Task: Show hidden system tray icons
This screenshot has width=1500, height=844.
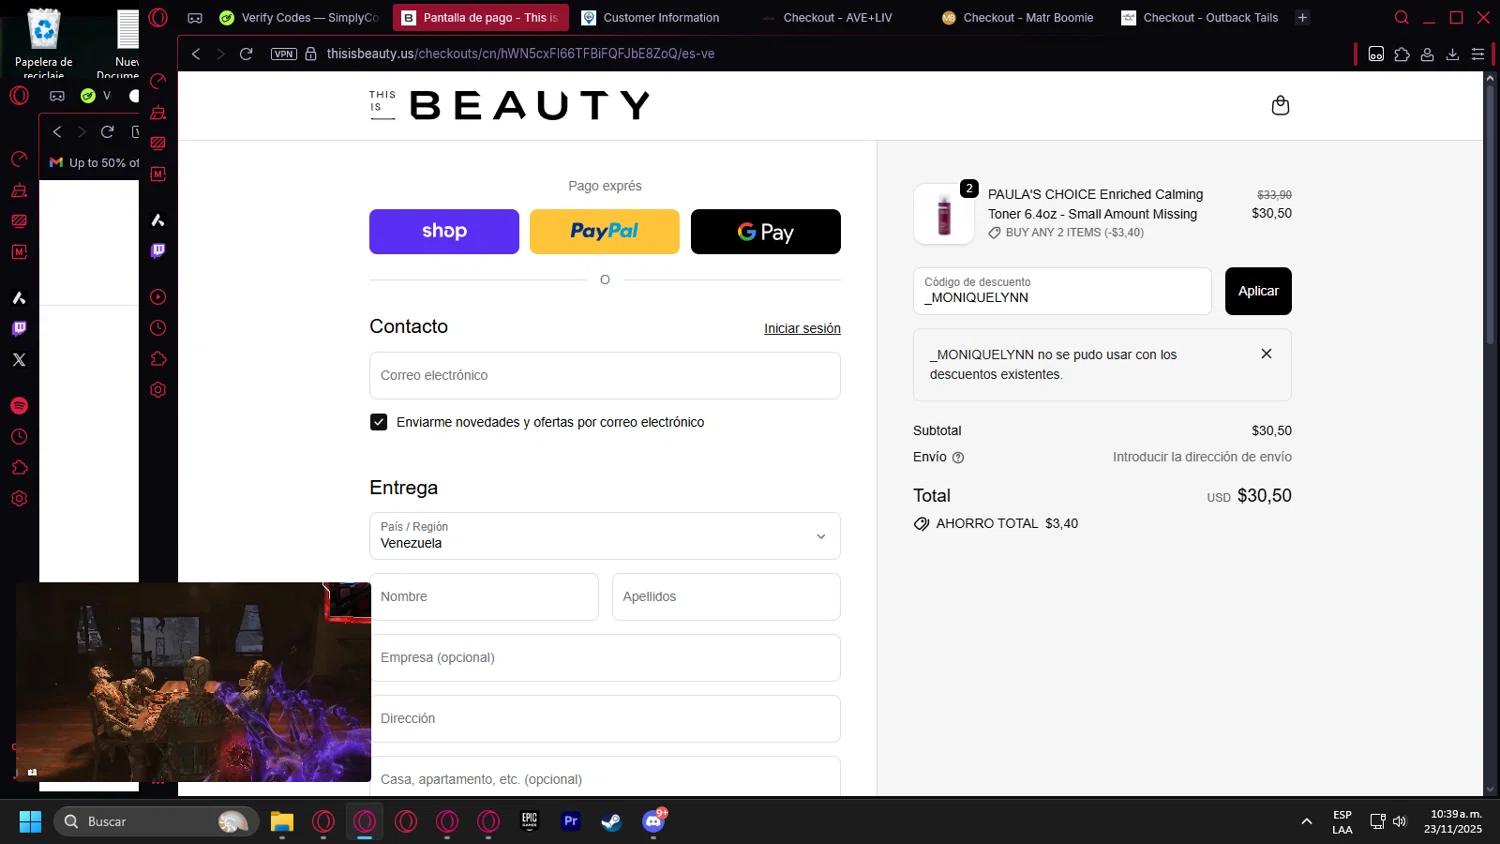Action: (1306, 822)
